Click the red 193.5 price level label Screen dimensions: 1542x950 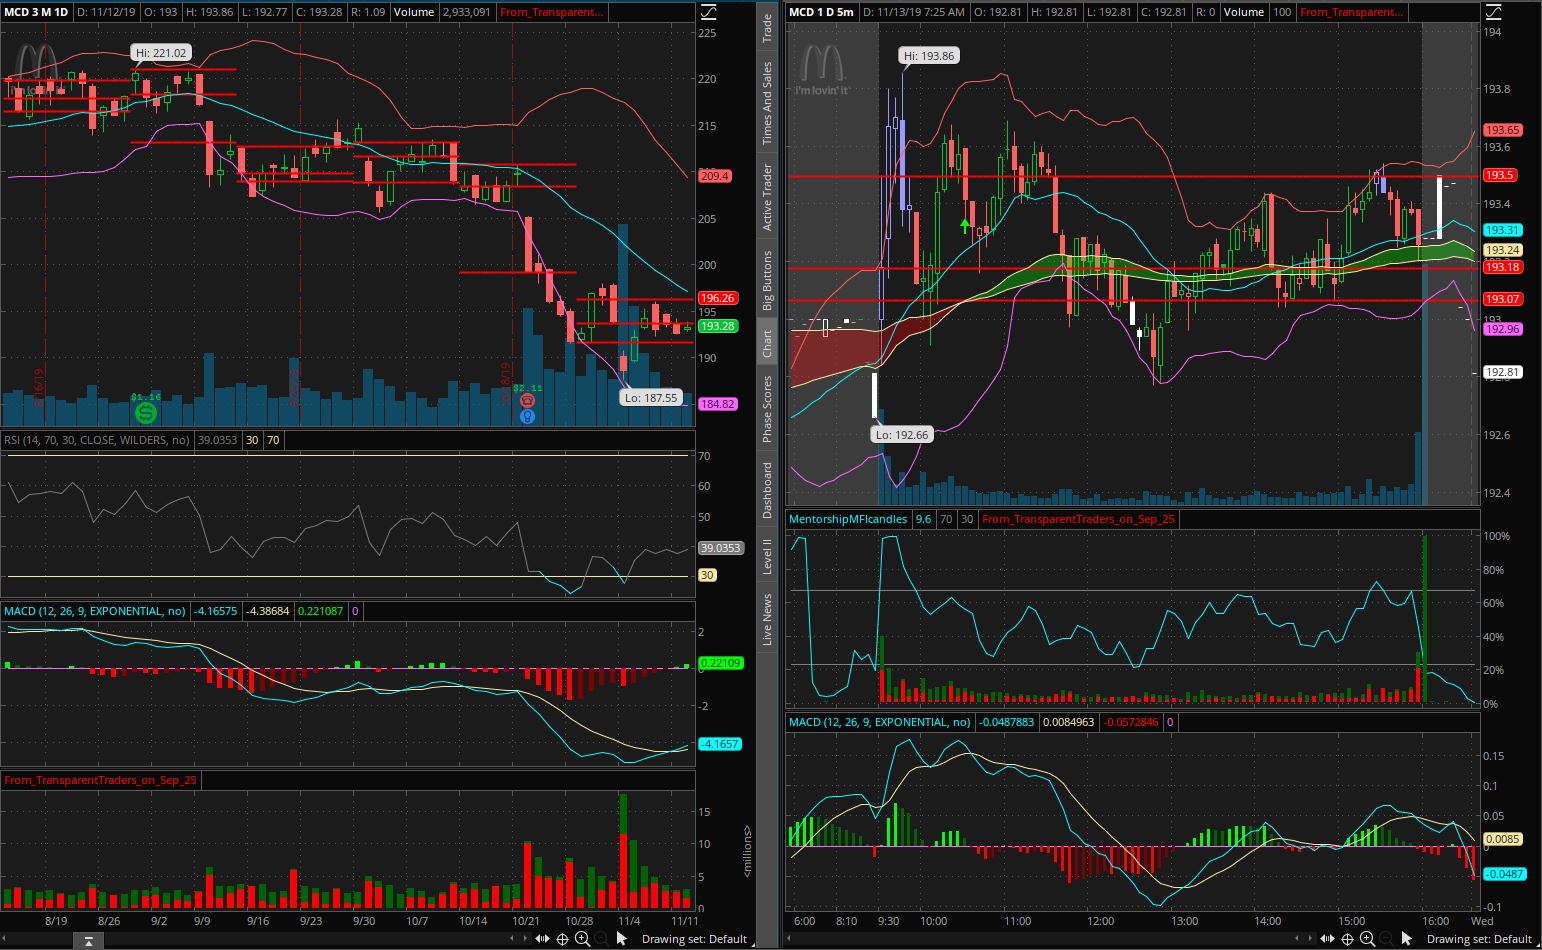coord(1499,175)
